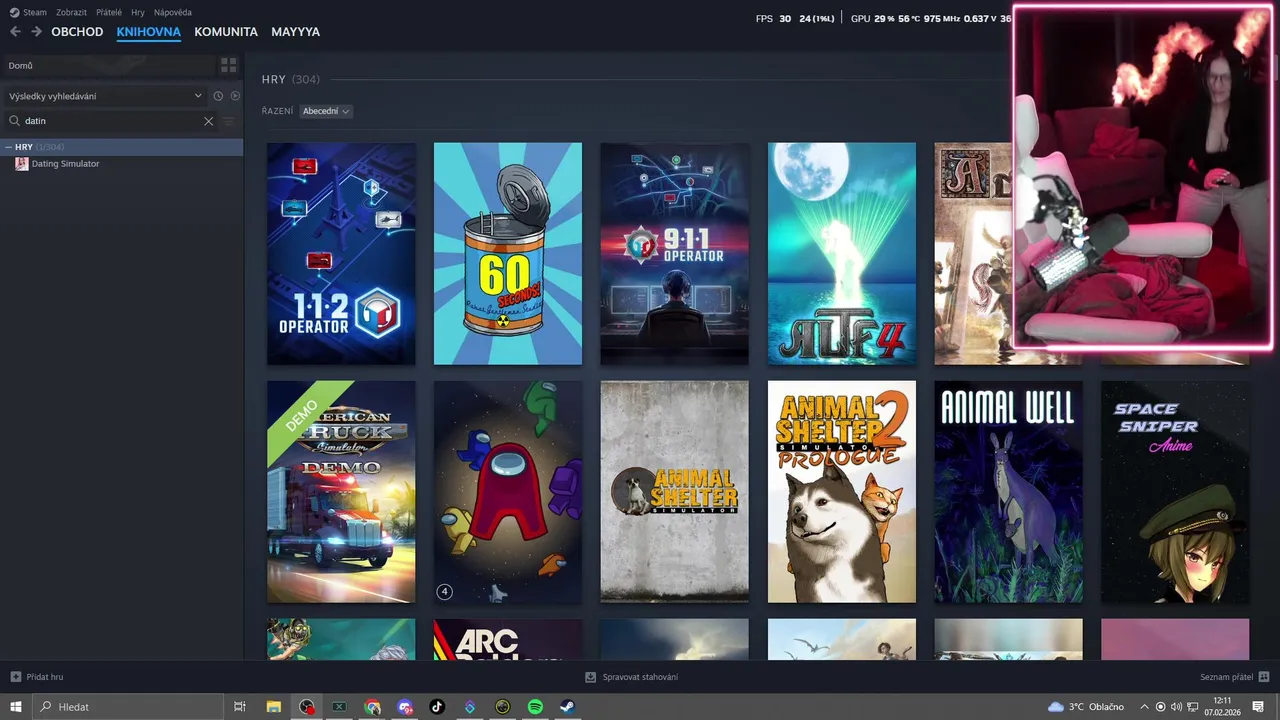Click the Hledat taskbar search box

126,707
